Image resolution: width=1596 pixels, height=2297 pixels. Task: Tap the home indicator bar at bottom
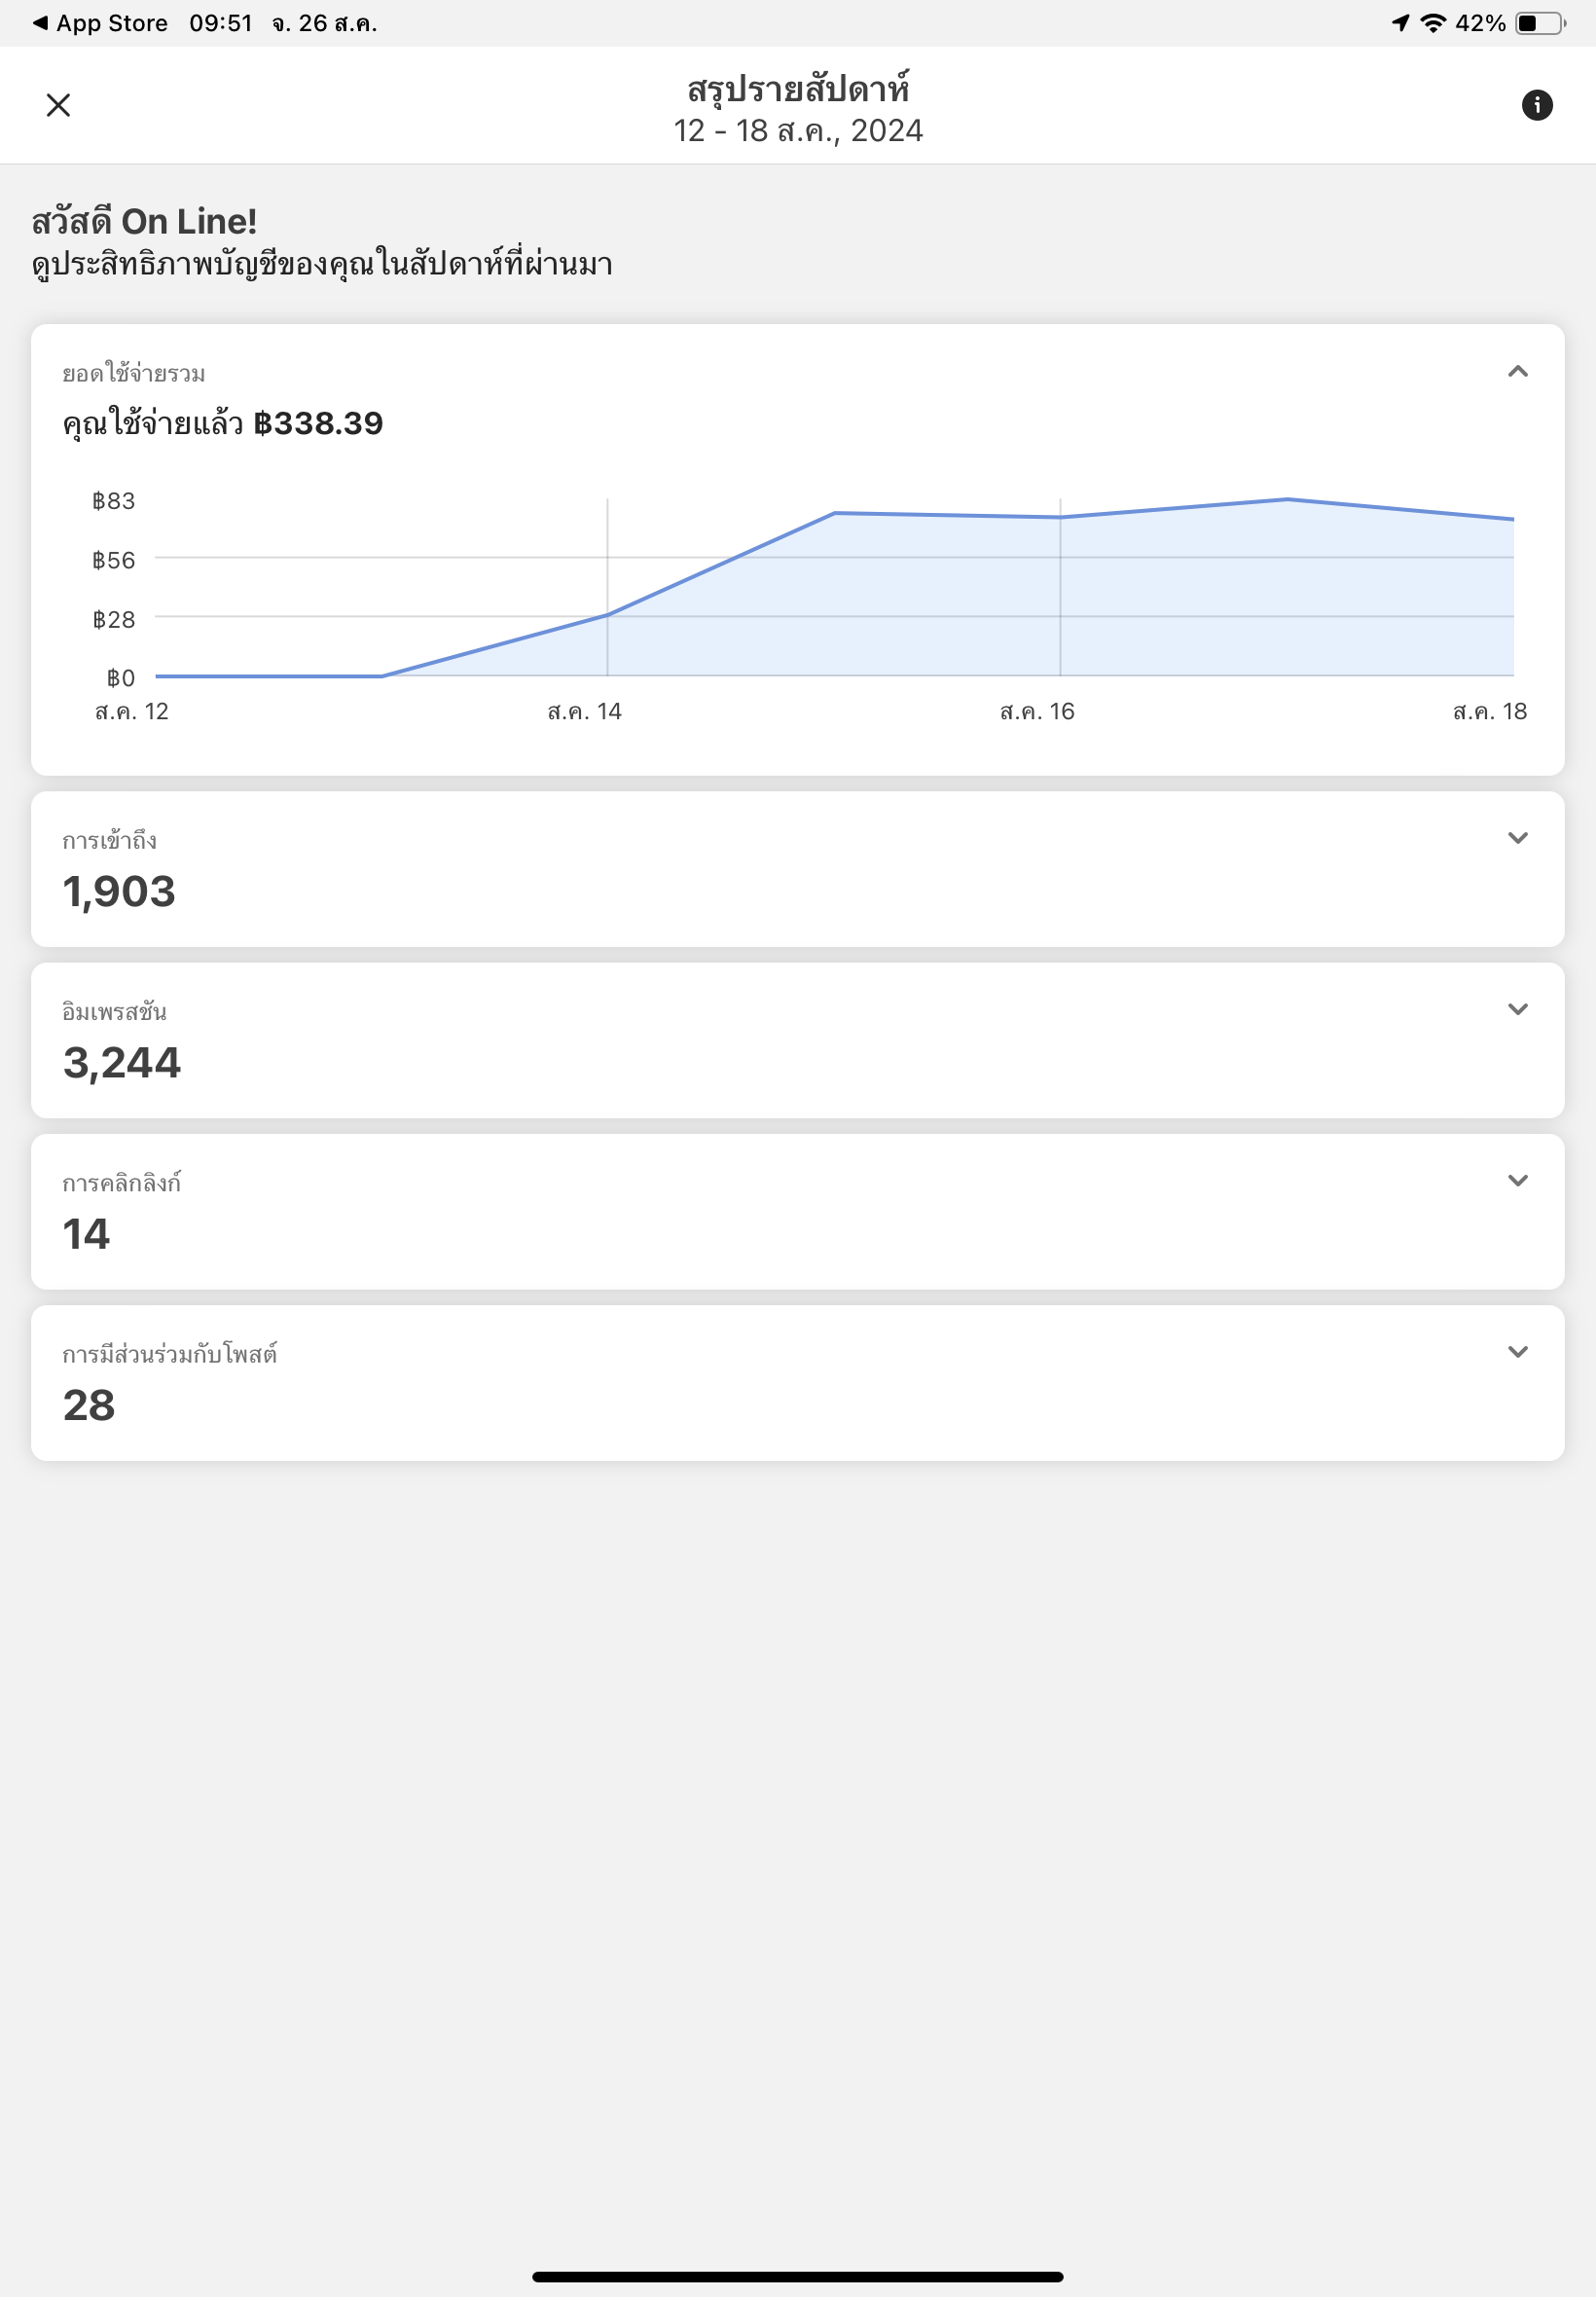[797, 2276]
